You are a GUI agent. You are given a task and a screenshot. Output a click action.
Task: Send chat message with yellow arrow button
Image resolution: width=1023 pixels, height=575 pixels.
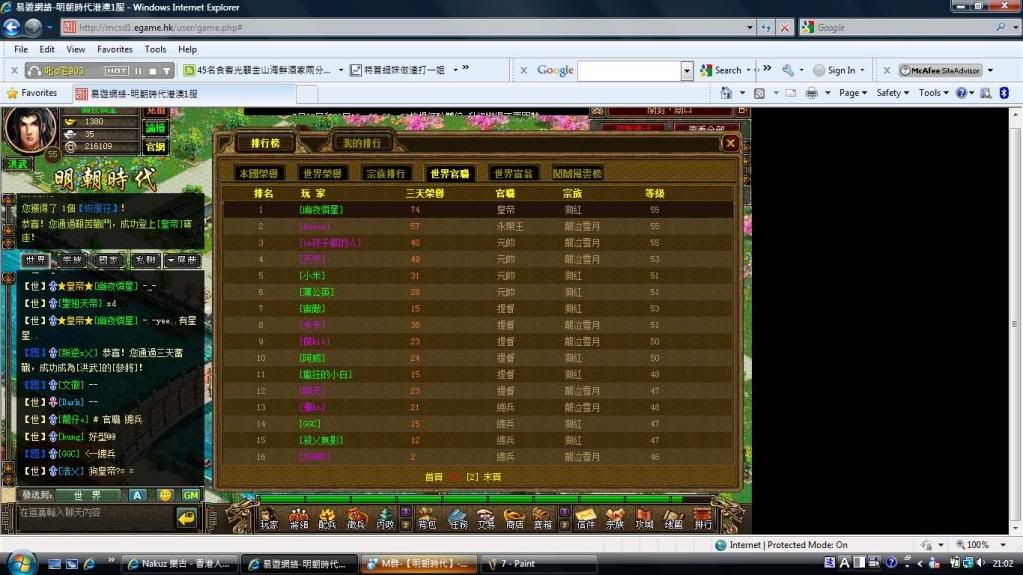click(187, 516)
